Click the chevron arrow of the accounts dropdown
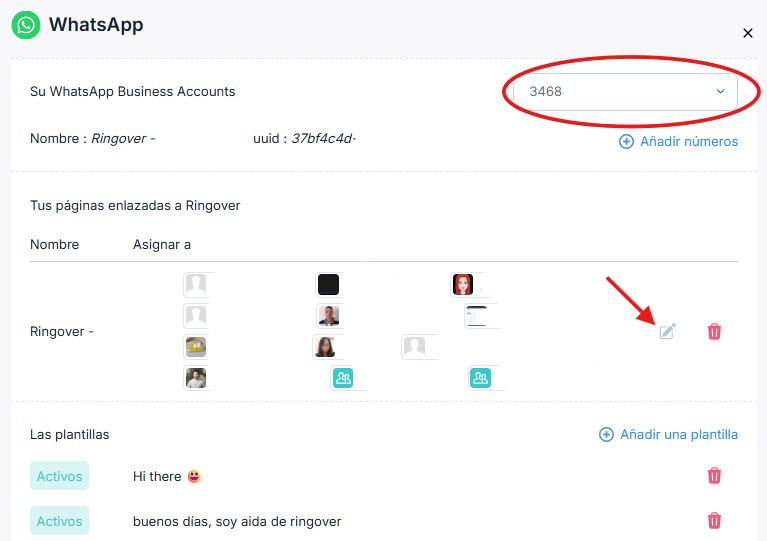 click(x=721, y=91)
